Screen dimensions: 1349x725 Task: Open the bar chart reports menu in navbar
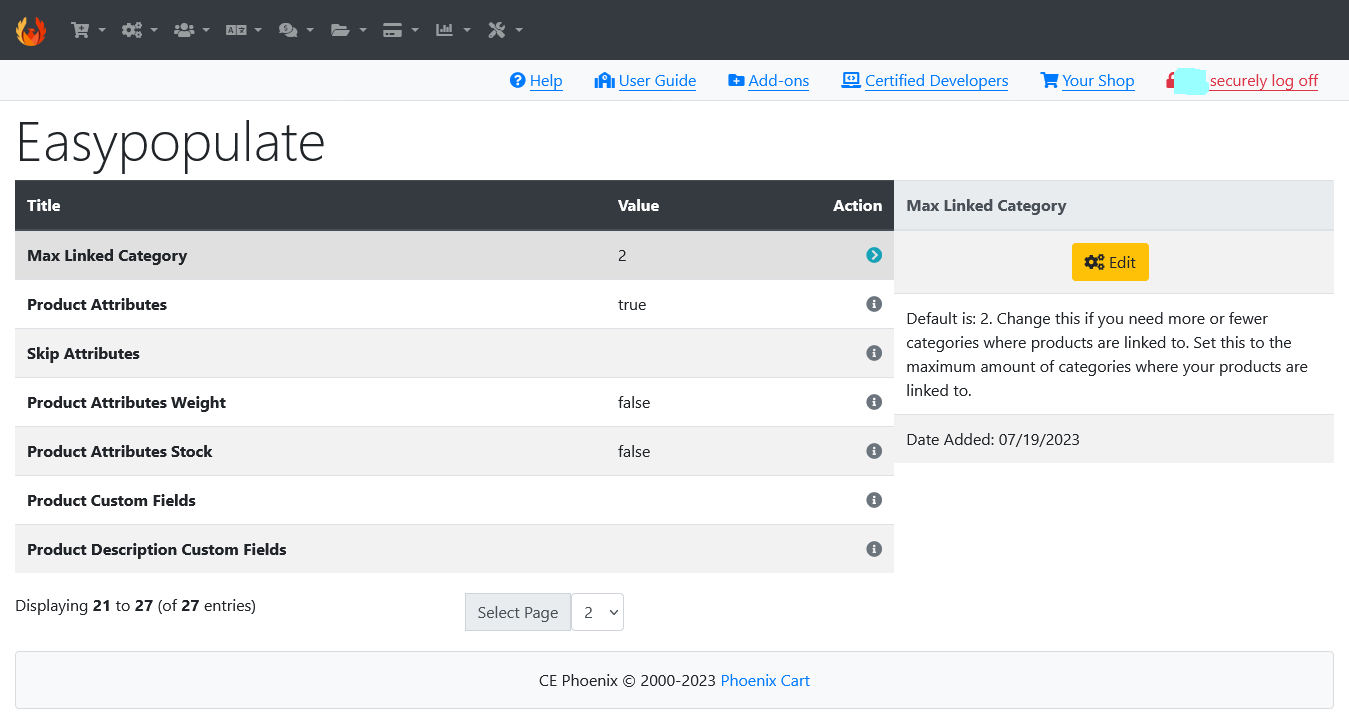coord(452,30)
